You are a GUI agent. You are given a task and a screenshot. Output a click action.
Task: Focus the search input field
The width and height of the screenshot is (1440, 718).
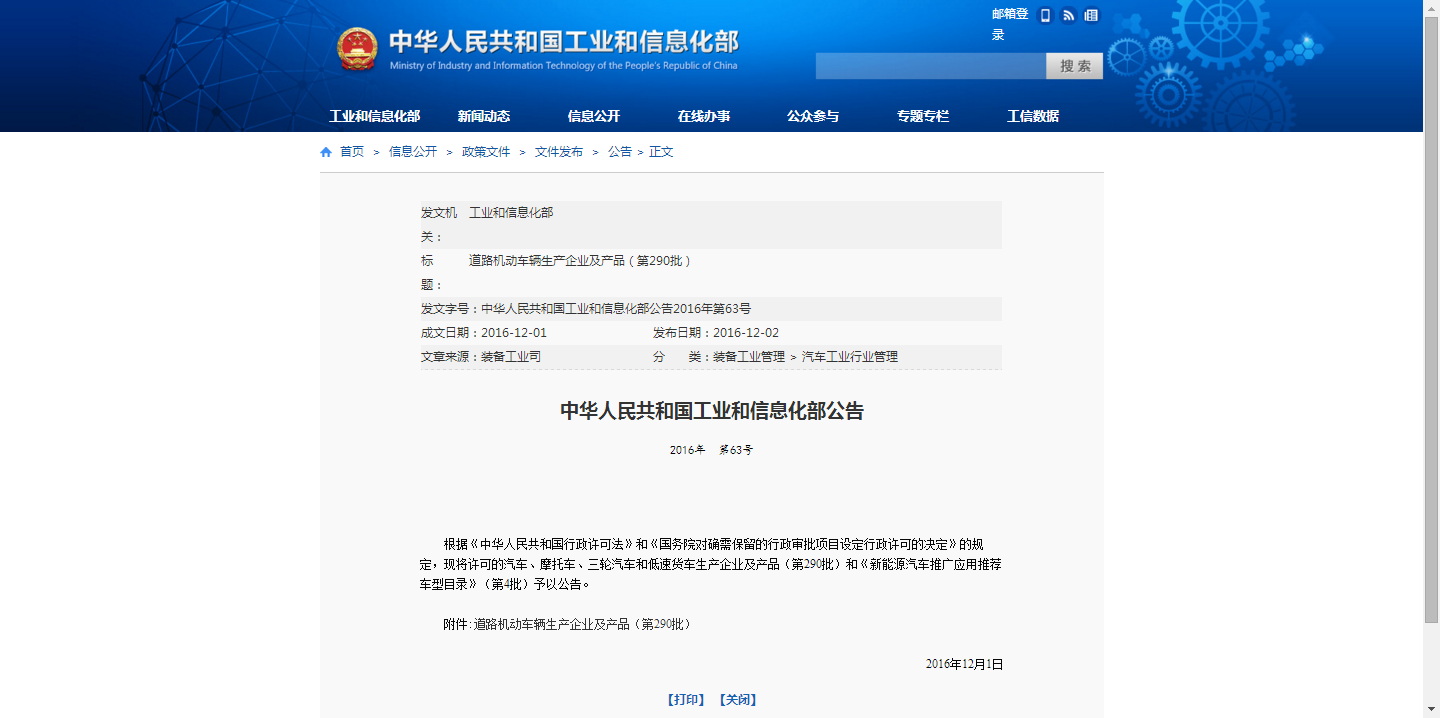click(x=930, y=66)
